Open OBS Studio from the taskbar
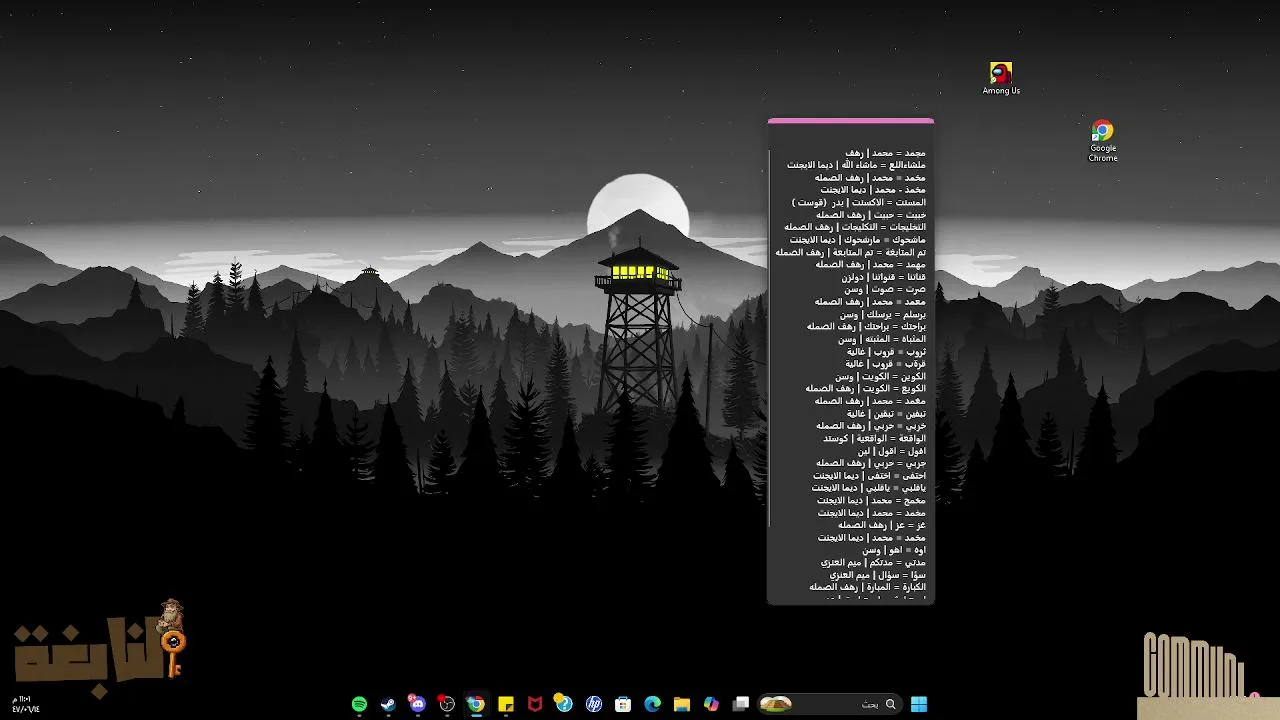1280x720 pixels. coord(447,704)
